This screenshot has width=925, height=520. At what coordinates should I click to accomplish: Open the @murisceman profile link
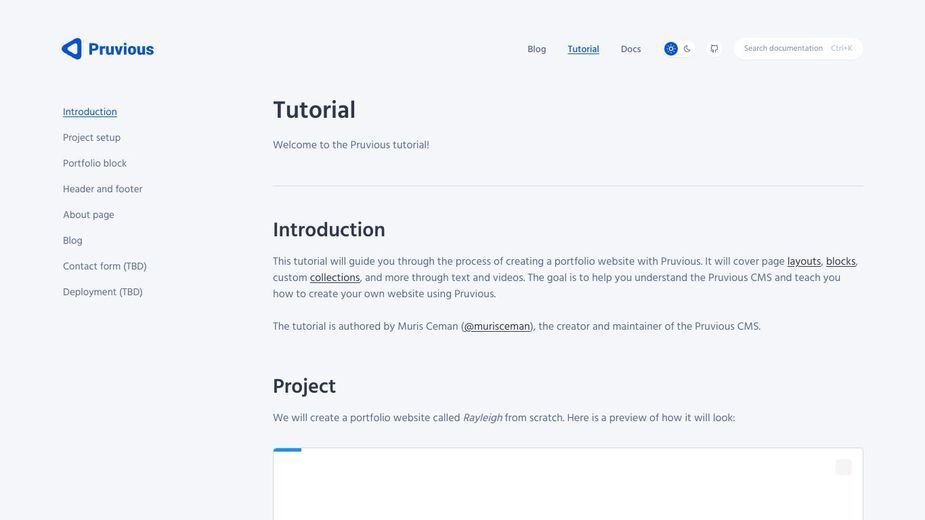coord(497,326)
